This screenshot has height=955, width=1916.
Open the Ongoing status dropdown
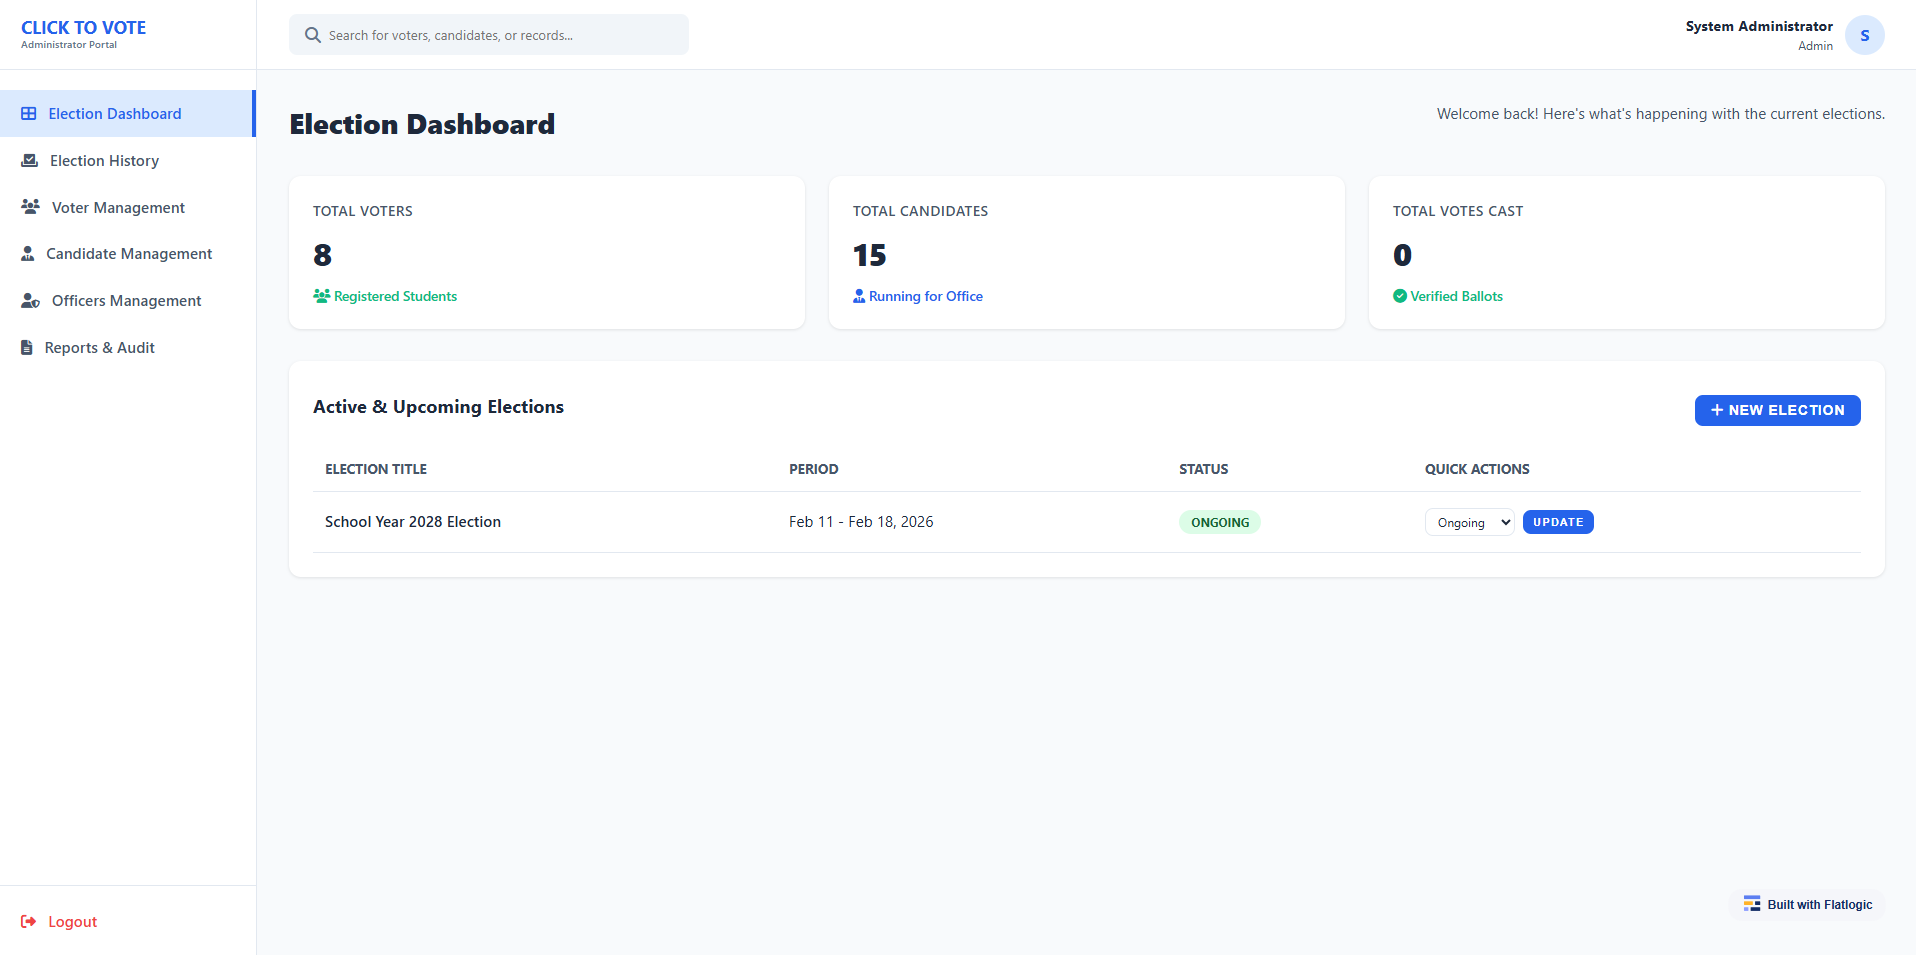pyautogui.click(x=1469, y=523)
